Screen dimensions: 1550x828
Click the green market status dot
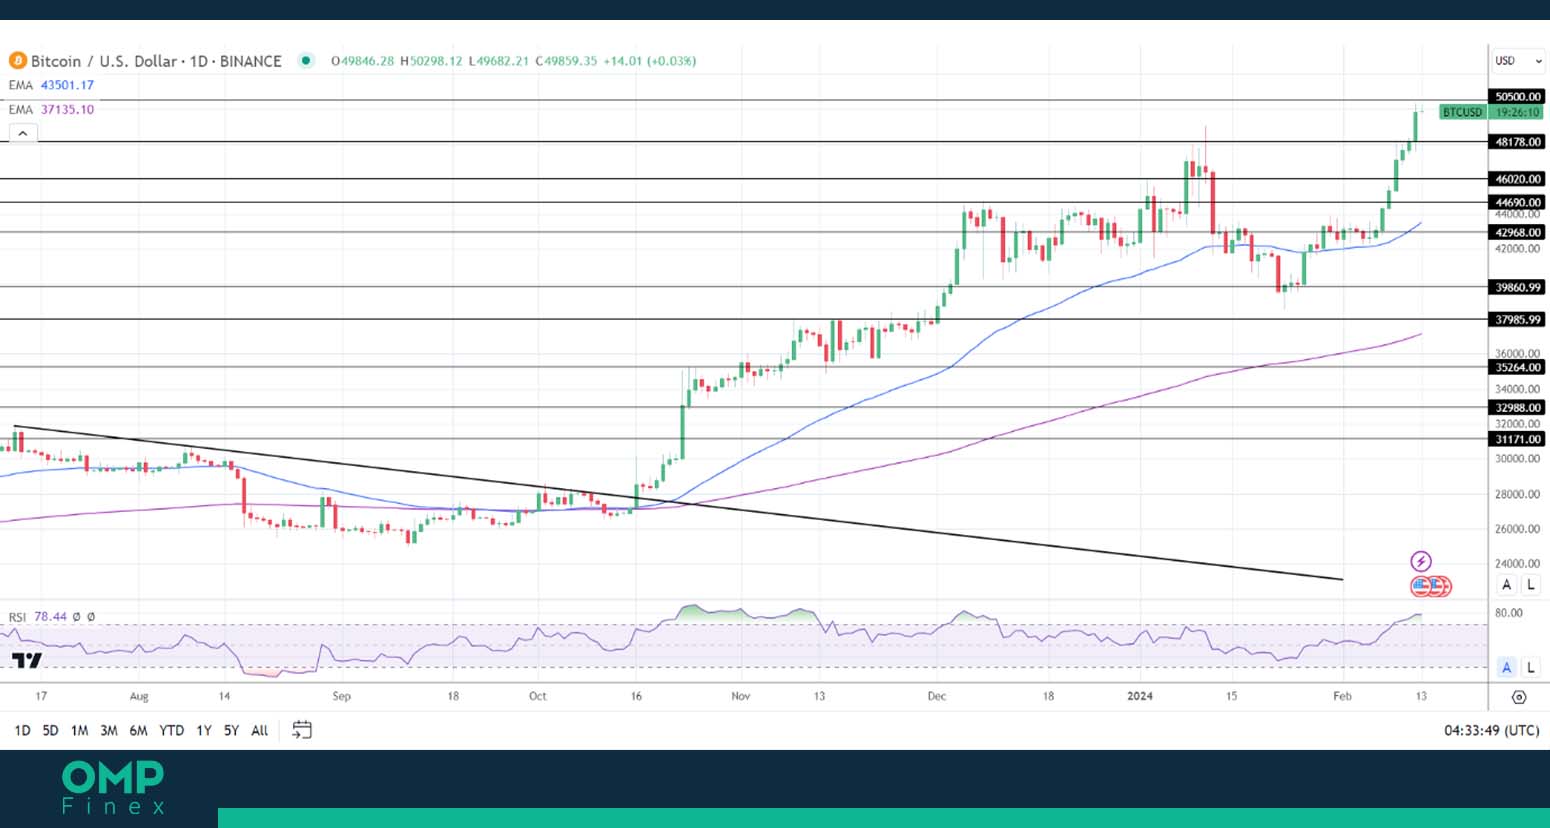click(306, 61)
